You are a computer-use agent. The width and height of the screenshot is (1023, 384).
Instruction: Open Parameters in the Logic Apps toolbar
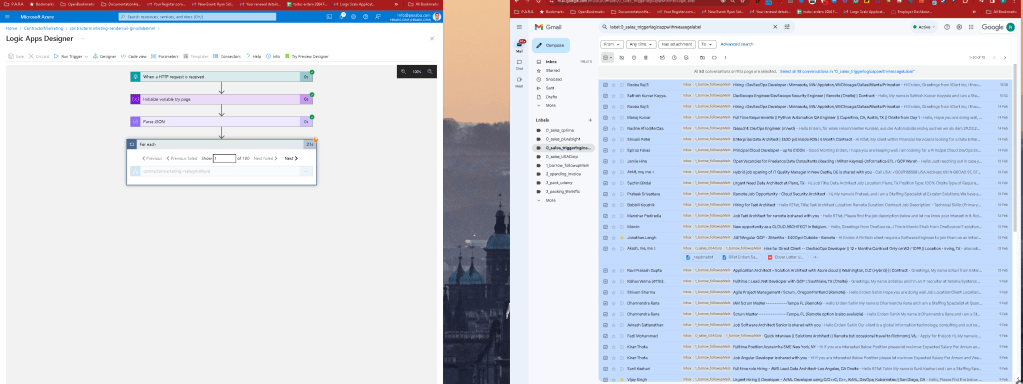coord(166,57)
